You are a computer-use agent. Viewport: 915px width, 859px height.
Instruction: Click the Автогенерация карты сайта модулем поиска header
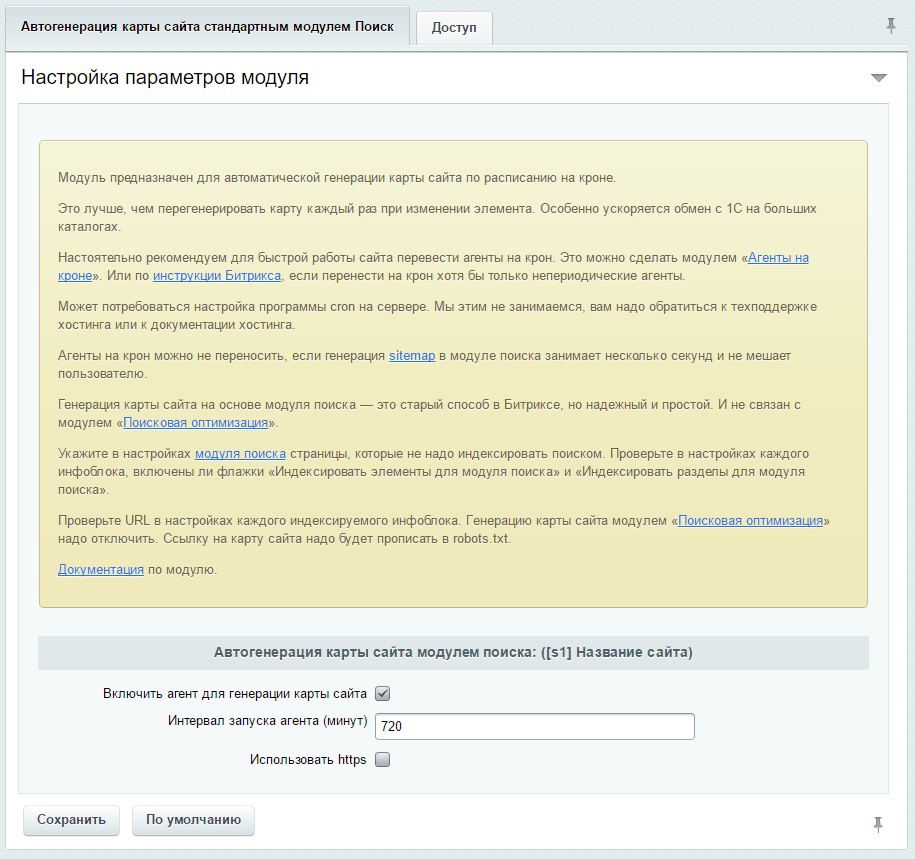tap(453, 653)
